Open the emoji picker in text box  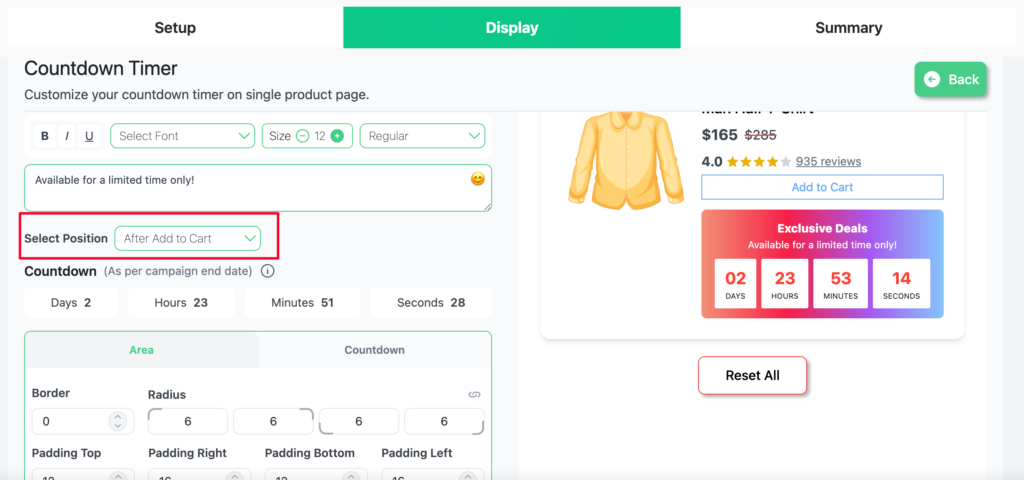click(x=478, y=178)
